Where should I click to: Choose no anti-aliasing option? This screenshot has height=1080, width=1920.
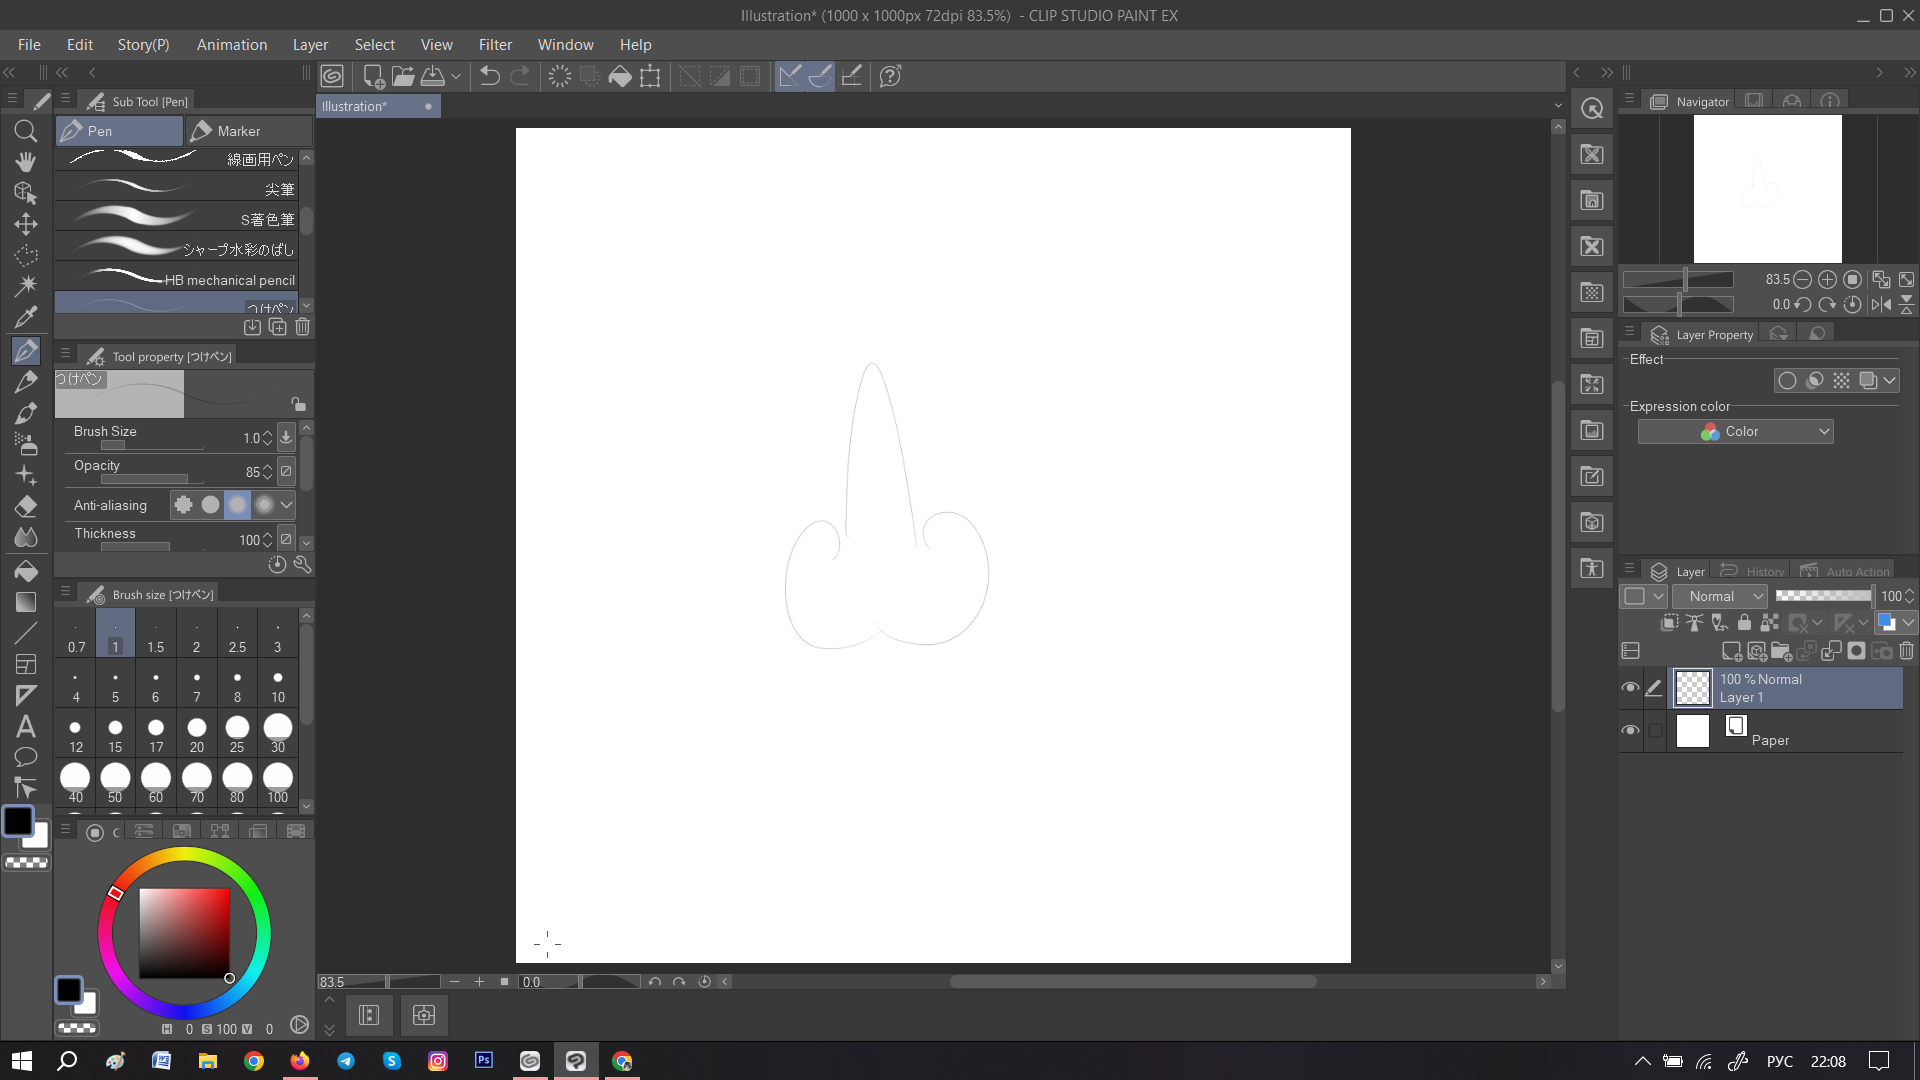tap(183, 505)
